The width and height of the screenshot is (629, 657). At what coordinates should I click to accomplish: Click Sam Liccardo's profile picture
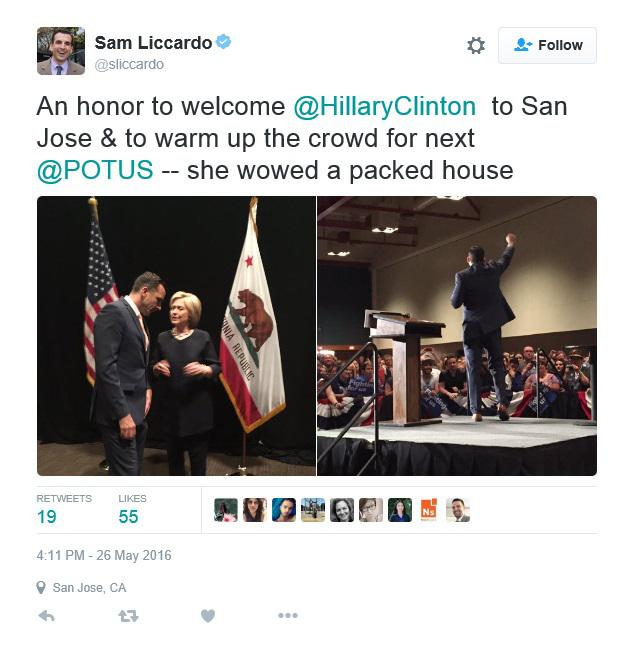click(61, 51)
